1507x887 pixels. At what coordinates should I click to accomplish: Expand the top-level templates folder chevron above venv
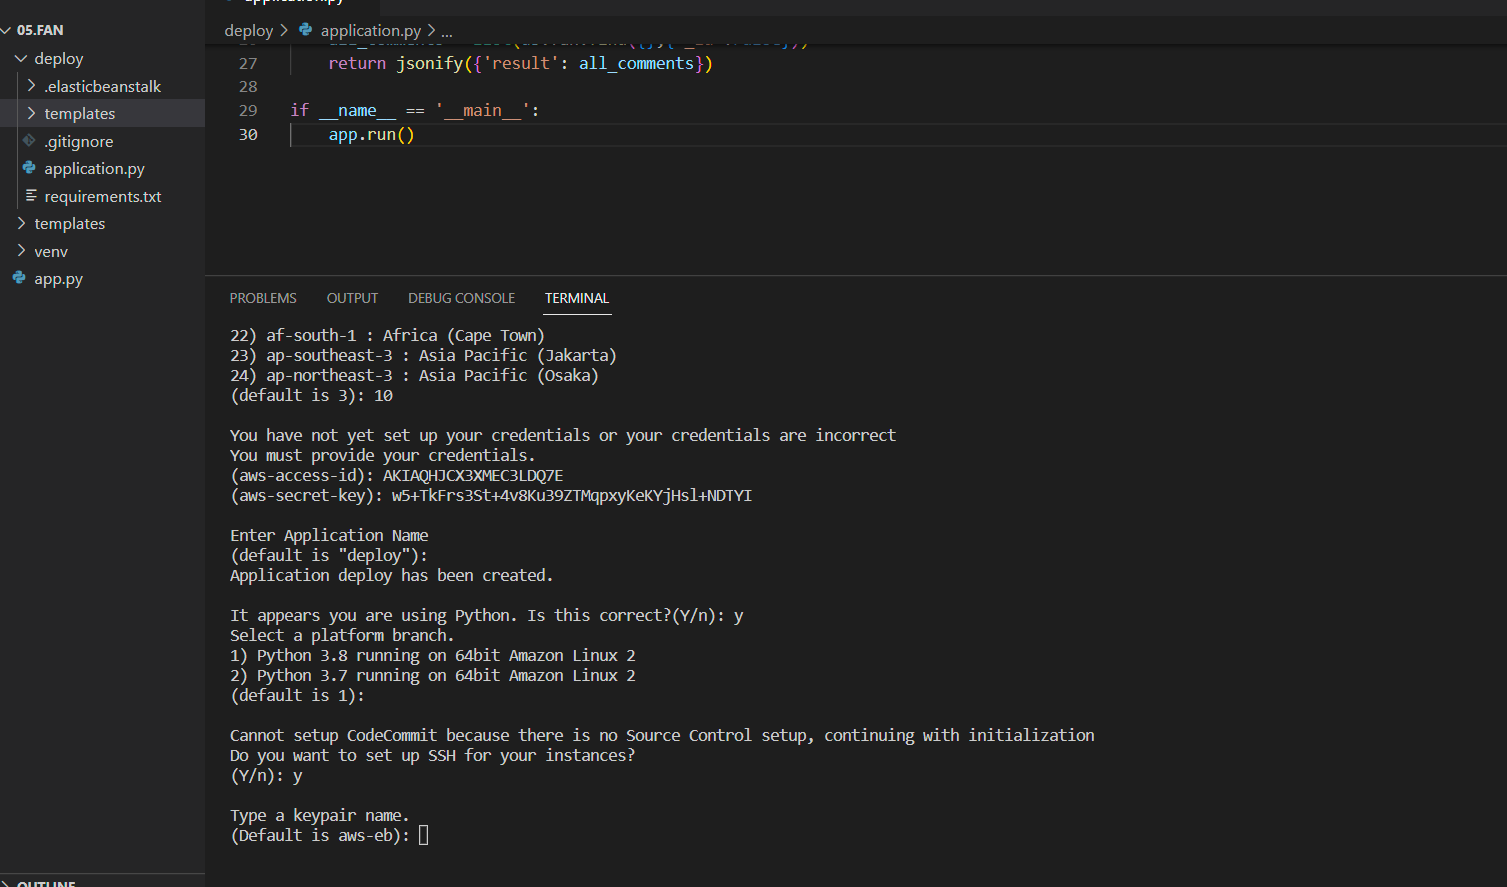pyautogui.click(x=21, y=223)
